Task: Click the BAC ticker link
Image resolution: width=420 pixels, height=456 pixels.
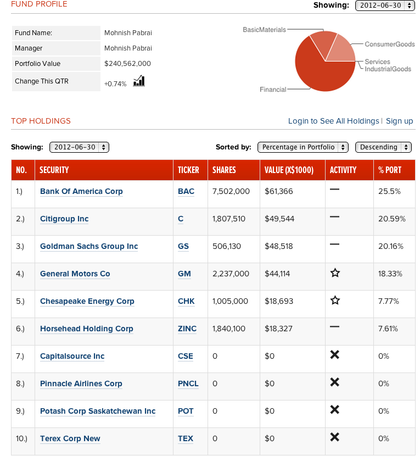Action: [186, 191]
